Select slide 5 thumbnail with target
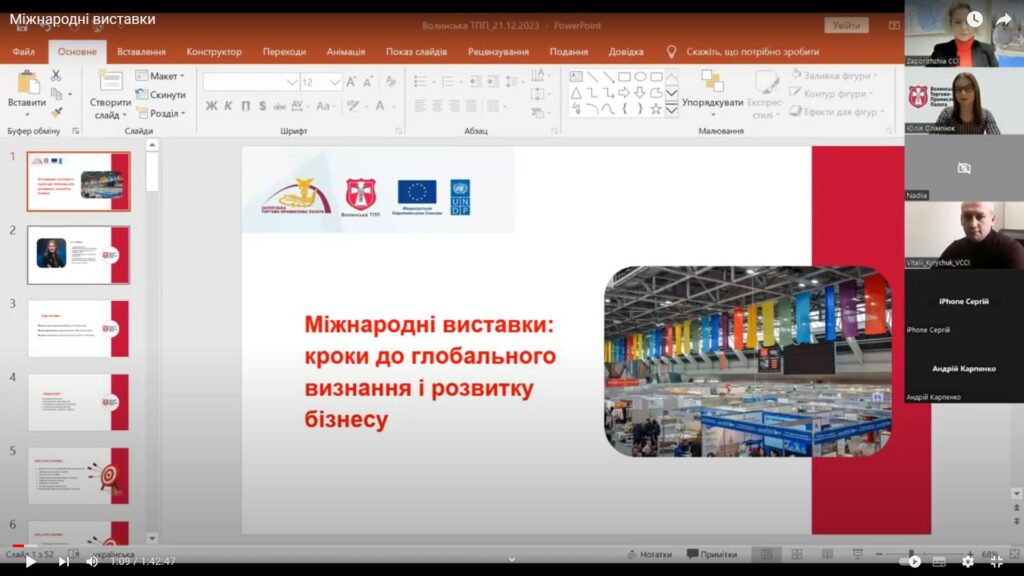The width and height of the screenshot is (1024, 576). coord(78,475)
